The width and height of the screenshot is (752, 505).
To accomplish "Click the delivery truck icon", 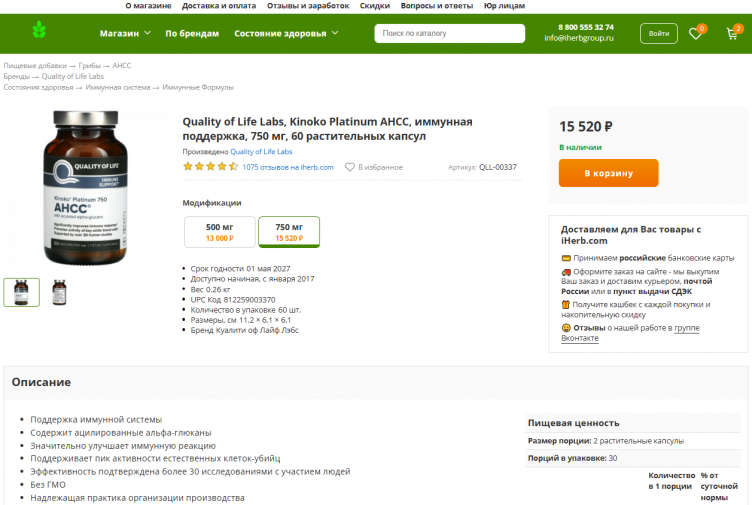I will click(566, 272).
